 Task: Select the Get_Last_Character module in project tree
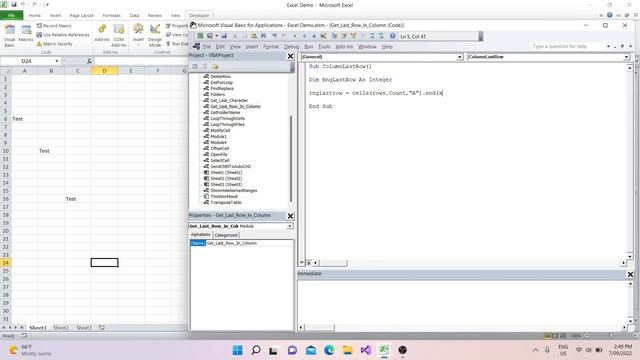[x=229, y=100]
